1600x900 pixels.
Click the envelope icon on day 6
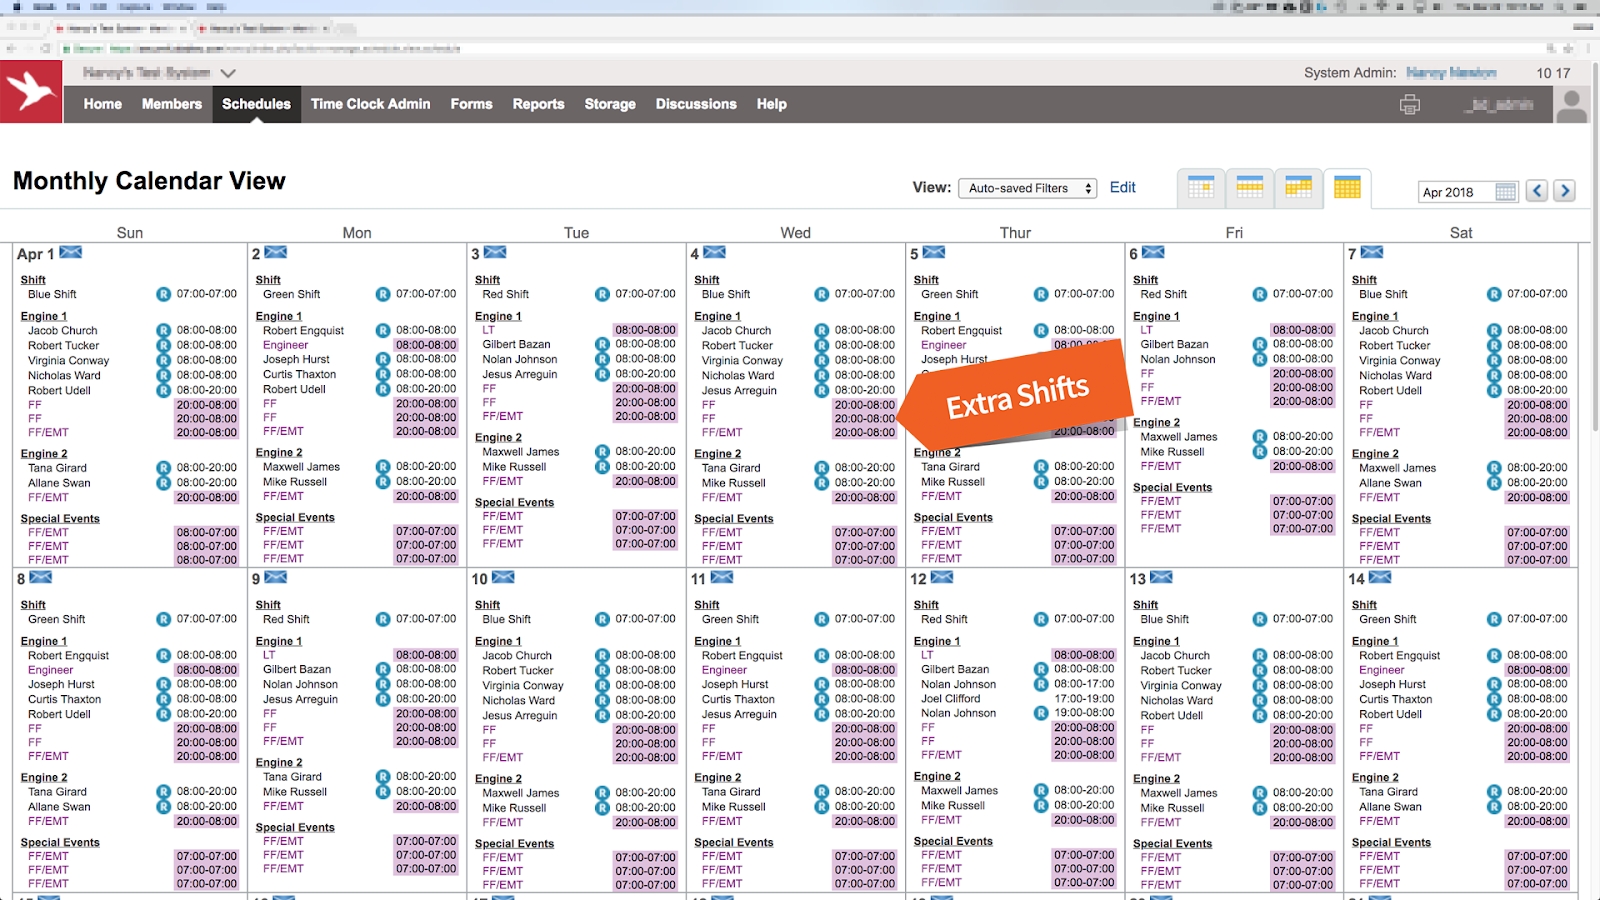tap(1153, 253)
